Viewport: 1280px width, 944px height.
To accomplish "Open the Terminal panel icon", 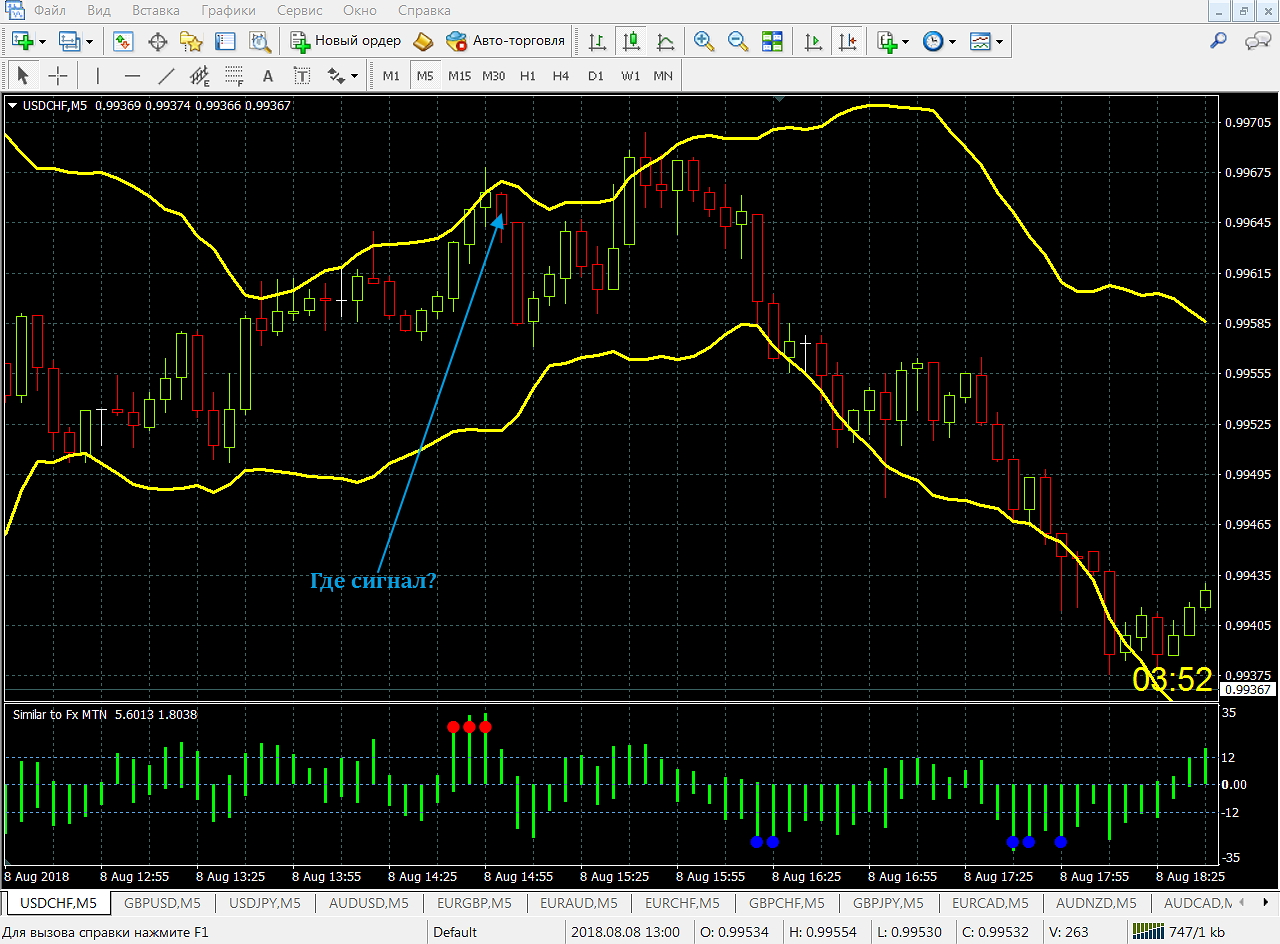I will (225, 41).
